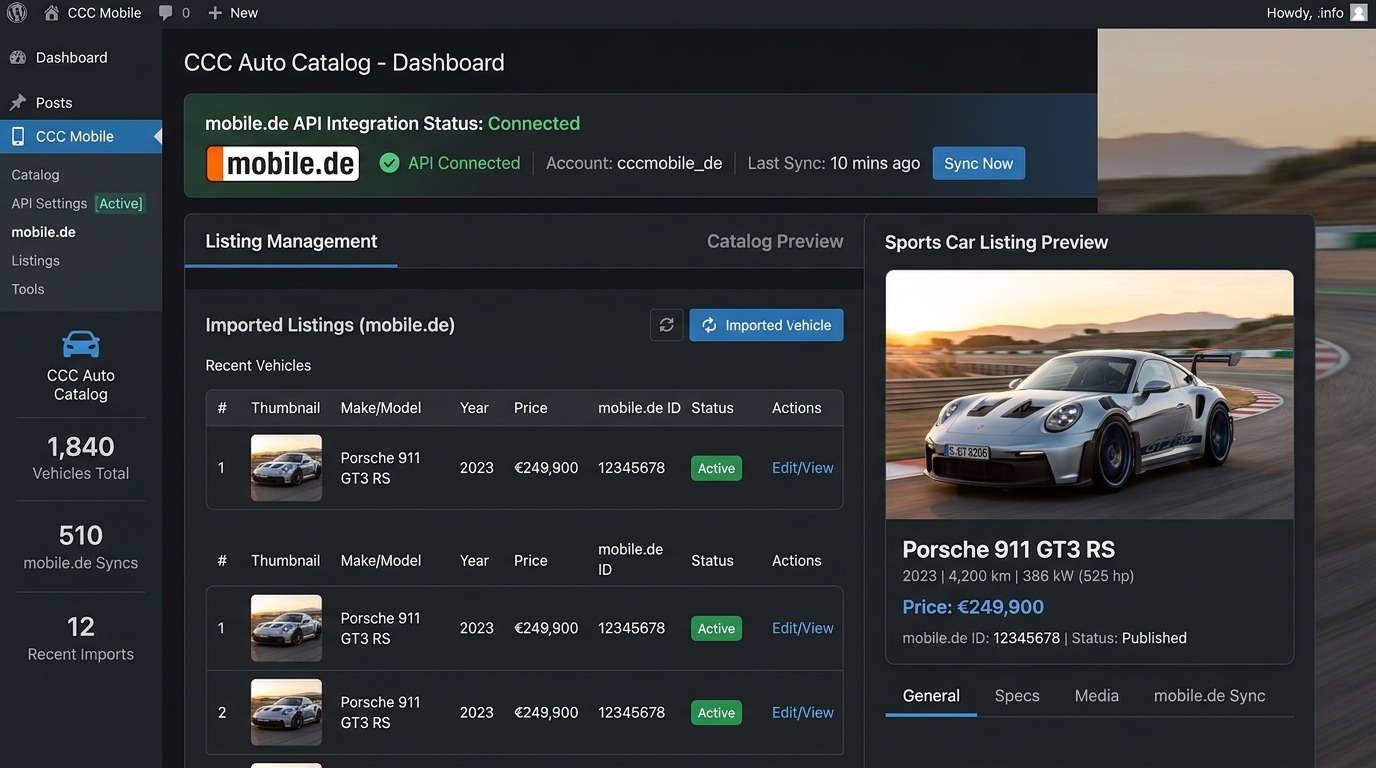Select the Media tab
1376x768 pixels.
(1096, 696)
